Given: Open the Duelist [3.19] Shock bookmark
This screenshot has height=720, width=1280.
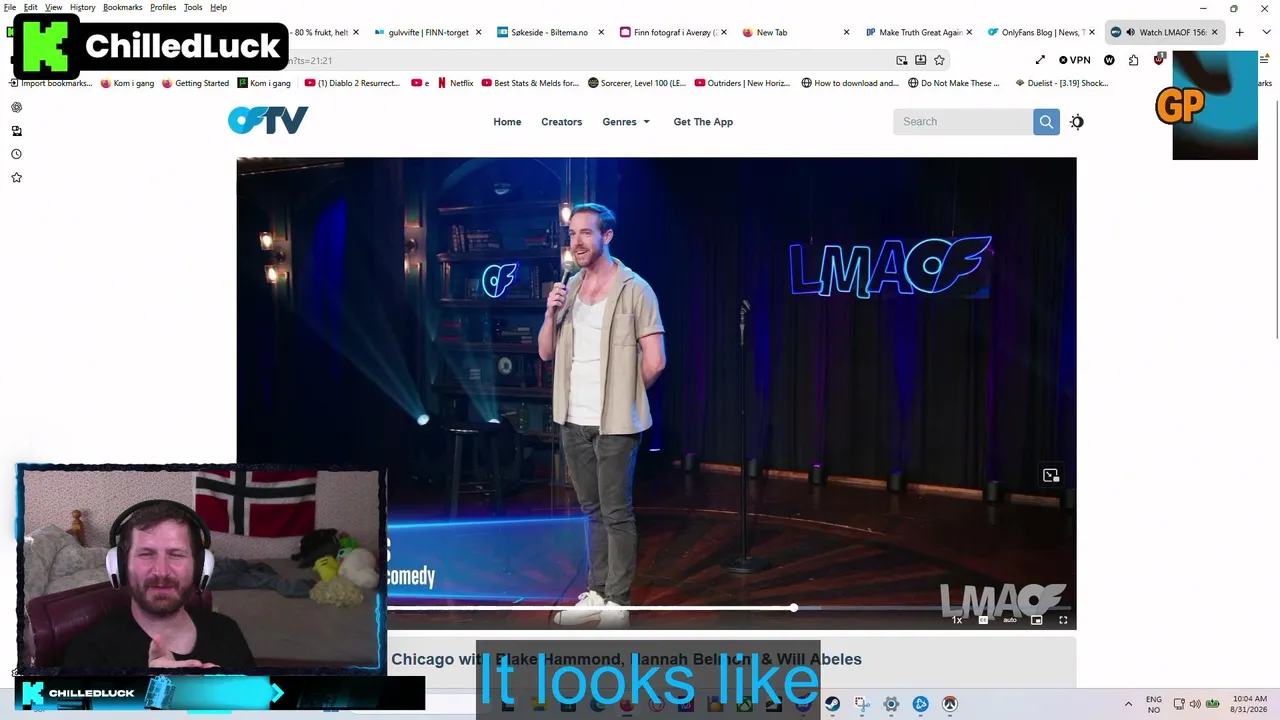Looking at the screenshot, I should click(1061, 83).
